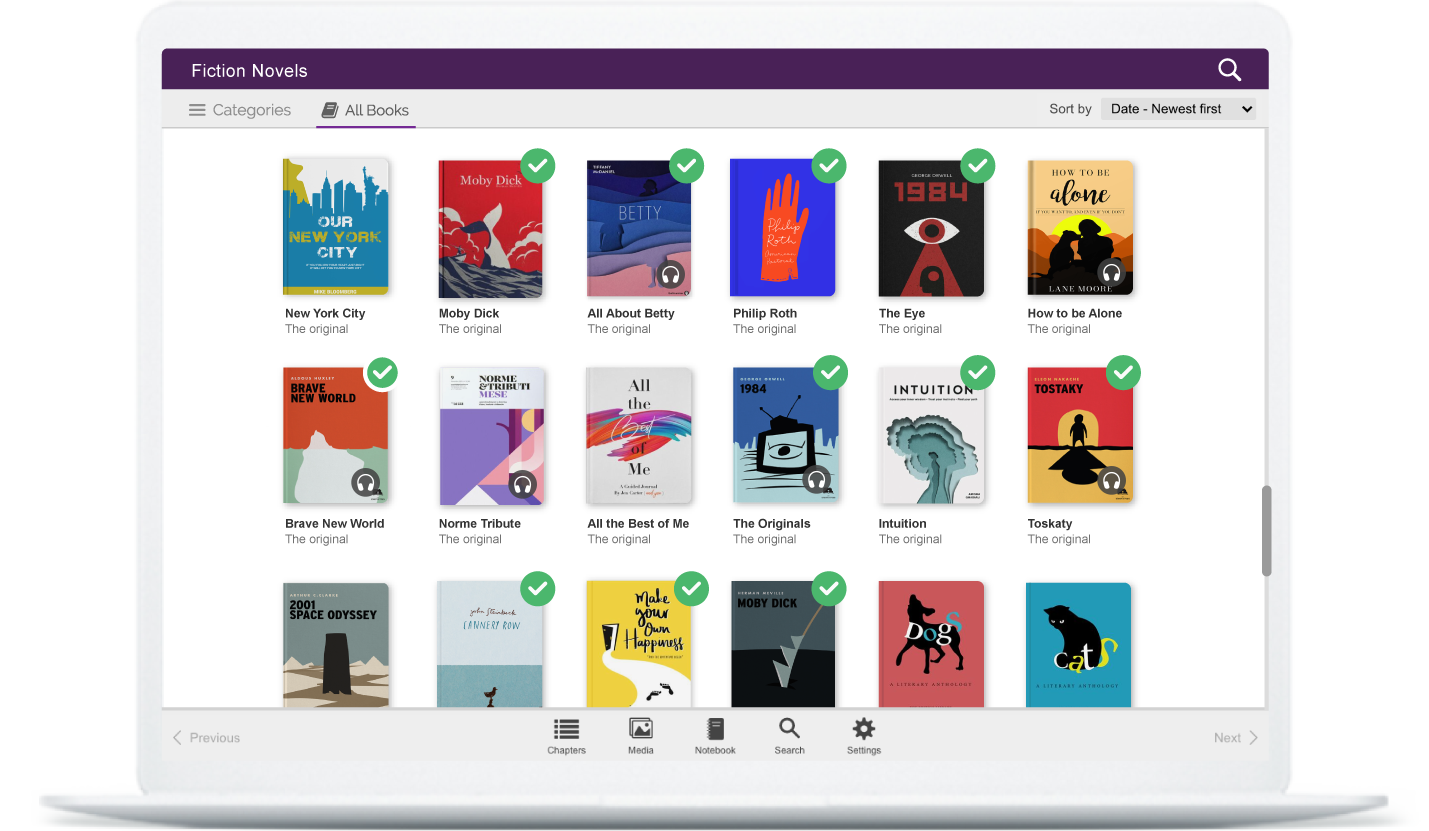1429x831 pixels.
Task: Click the 'Sort by' label
Action: [x=1070, y=109]
